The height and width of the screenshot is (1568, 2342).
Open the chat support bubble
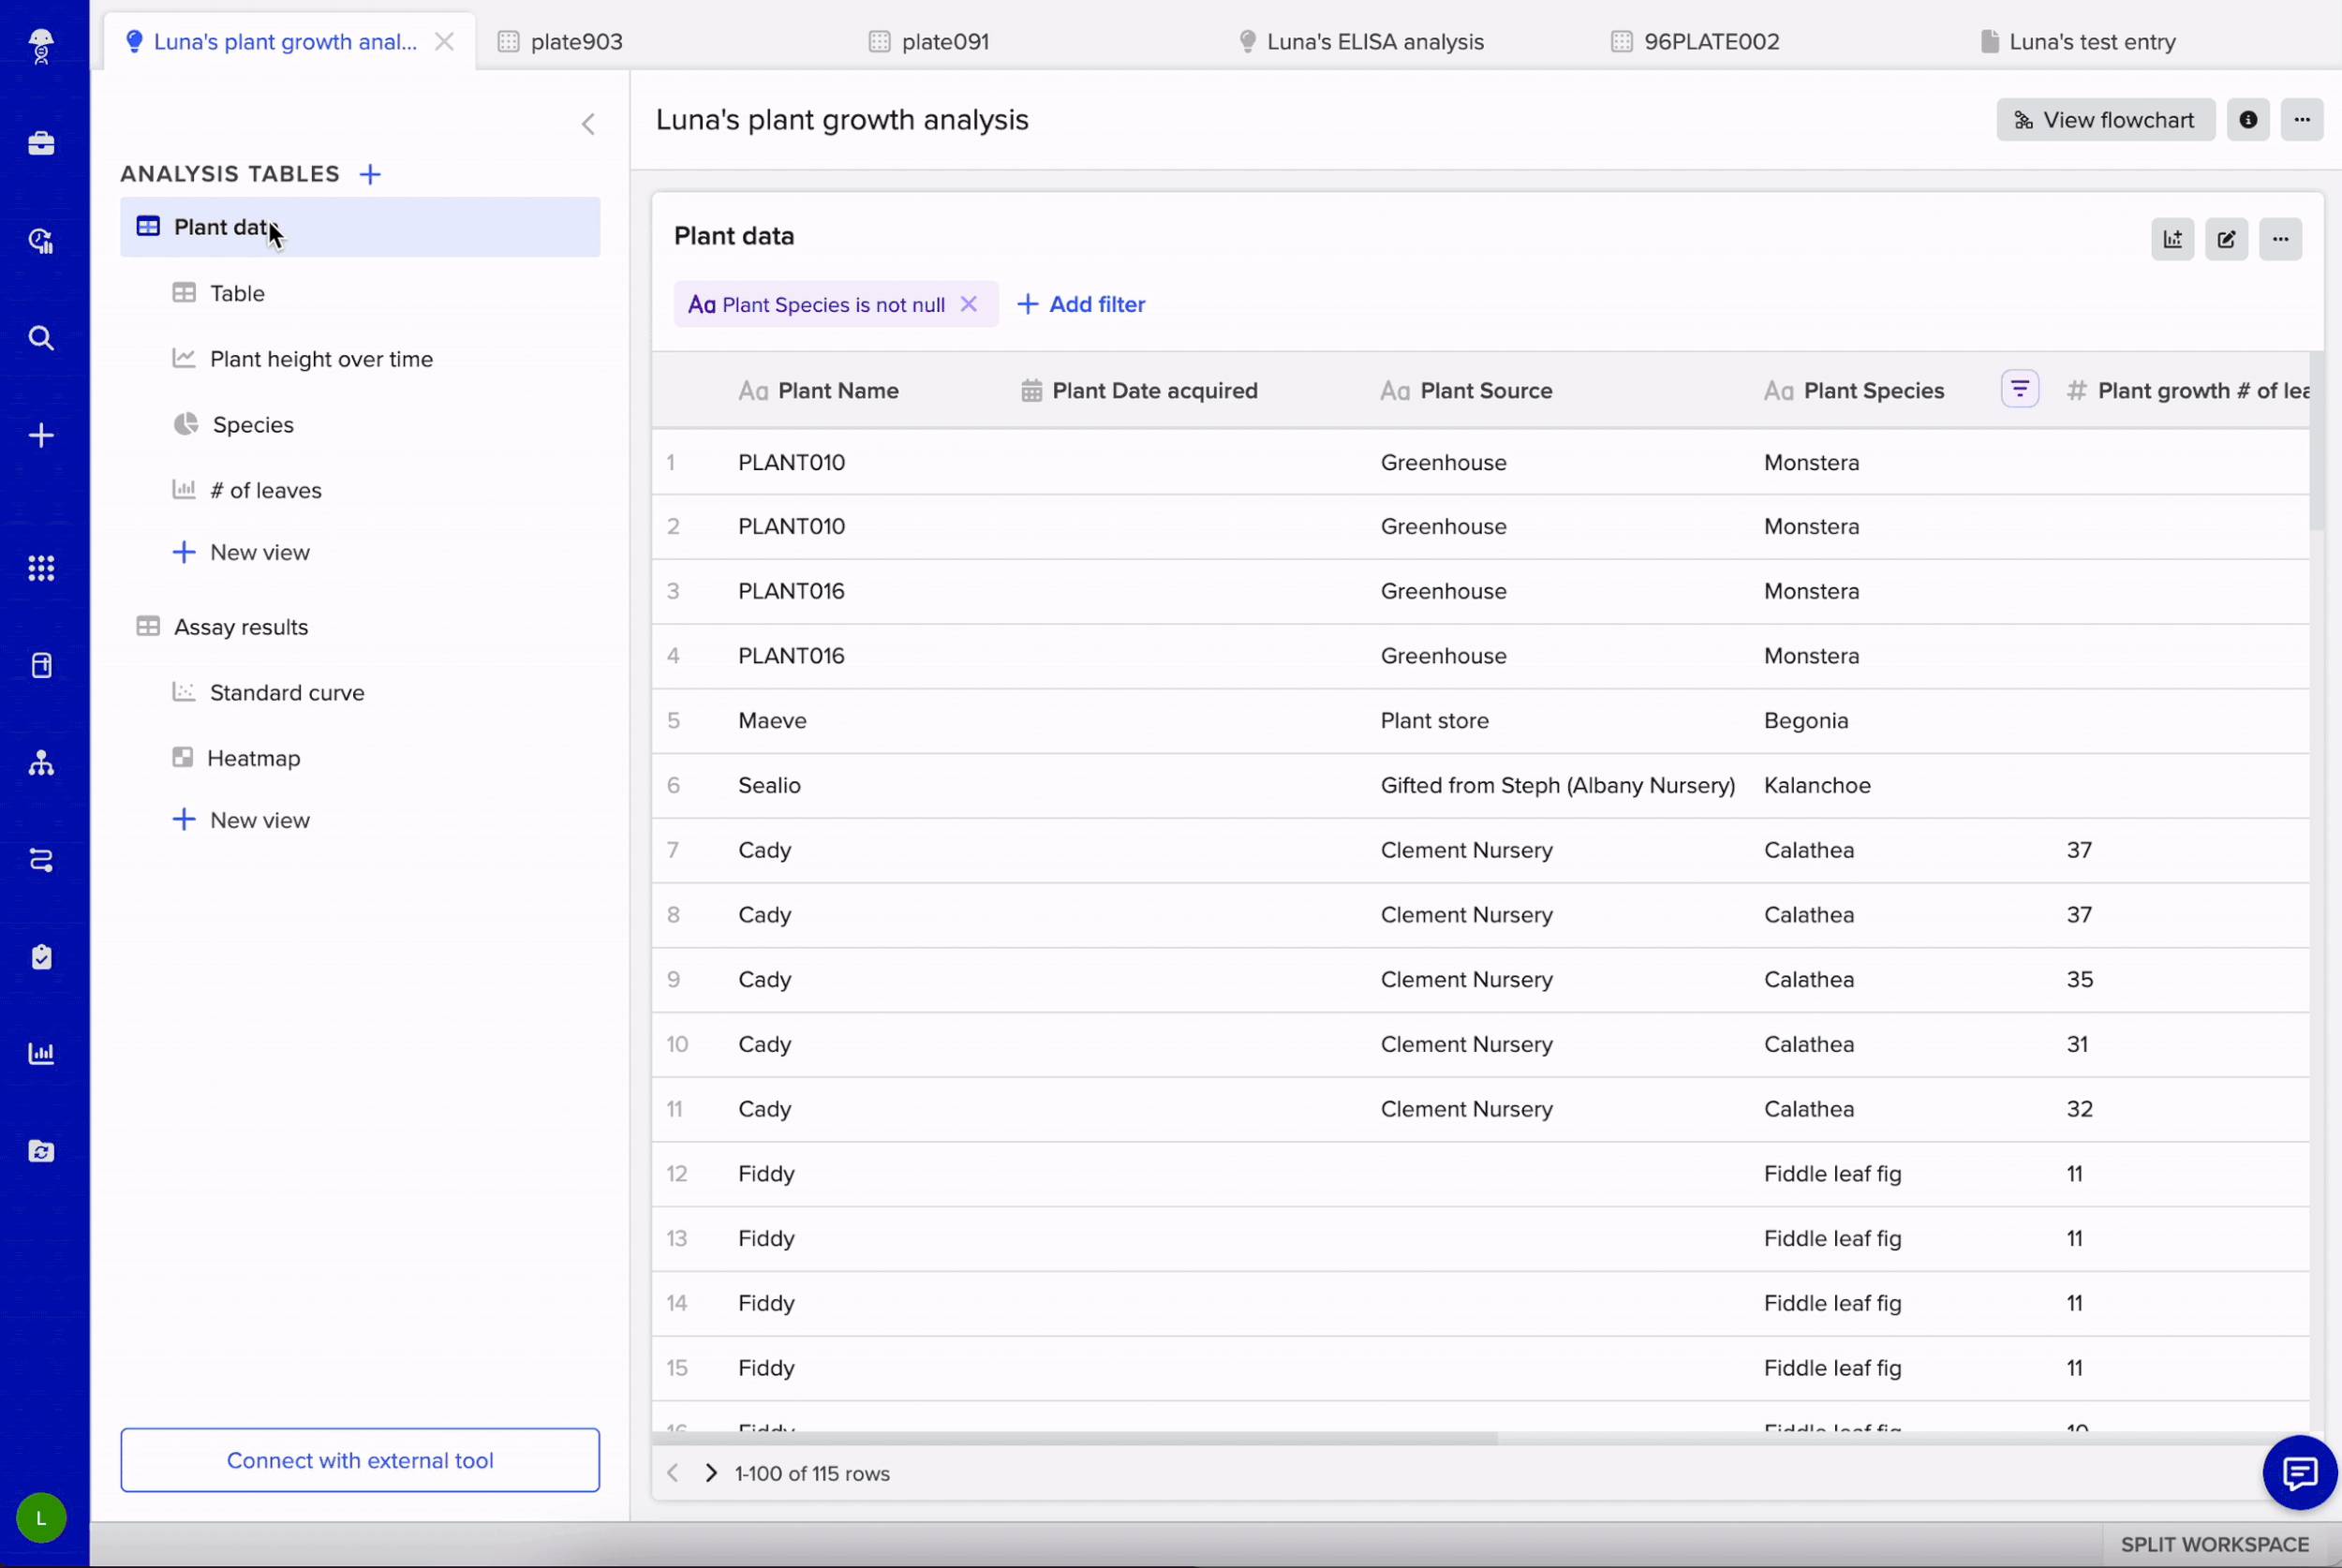[x=2299, y=1472]
